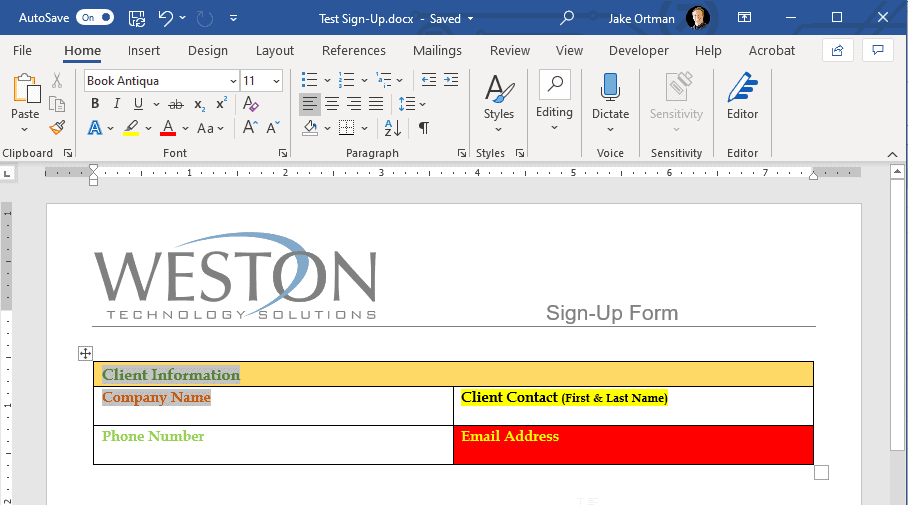
Task: Open Ribbon Display Options icon
Action: [744, 17]
